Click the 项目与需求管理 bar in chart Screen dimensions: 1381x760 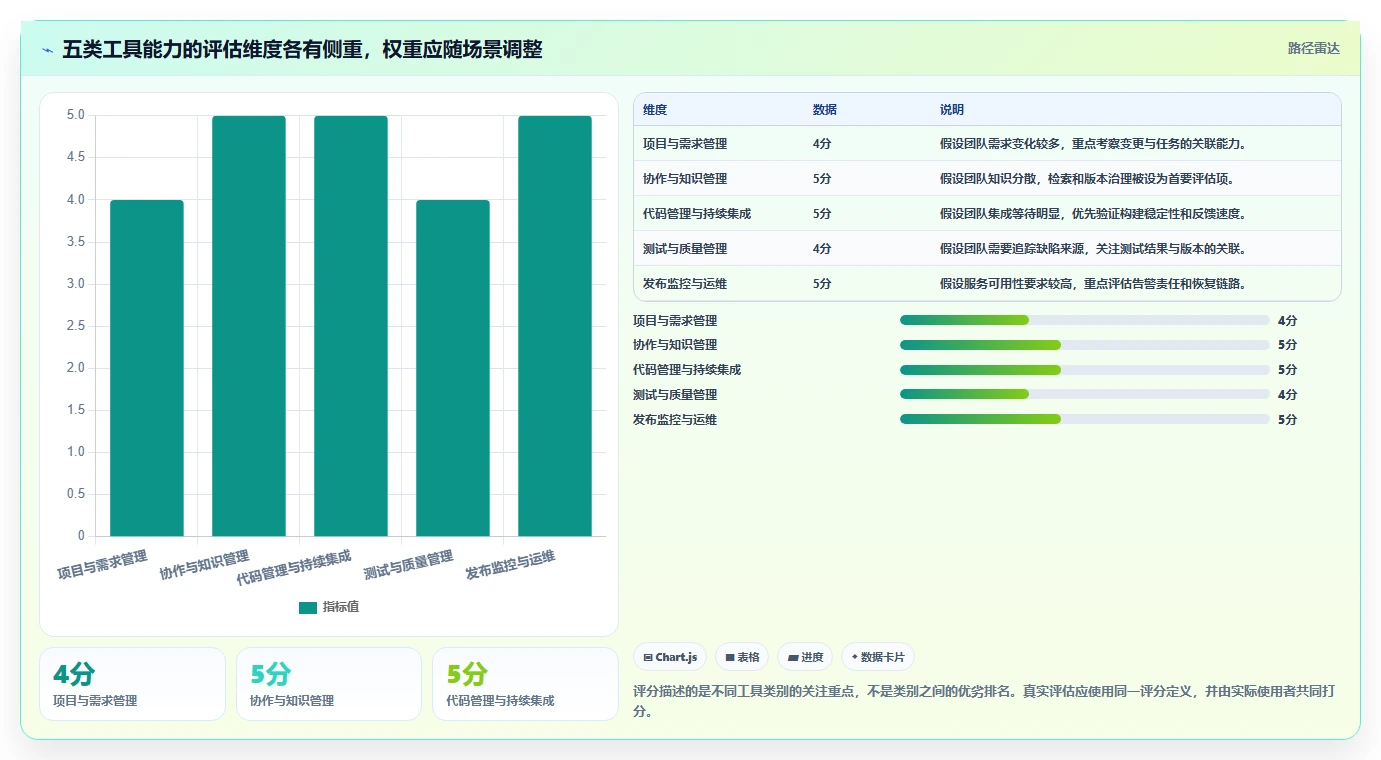click(147, 368)
